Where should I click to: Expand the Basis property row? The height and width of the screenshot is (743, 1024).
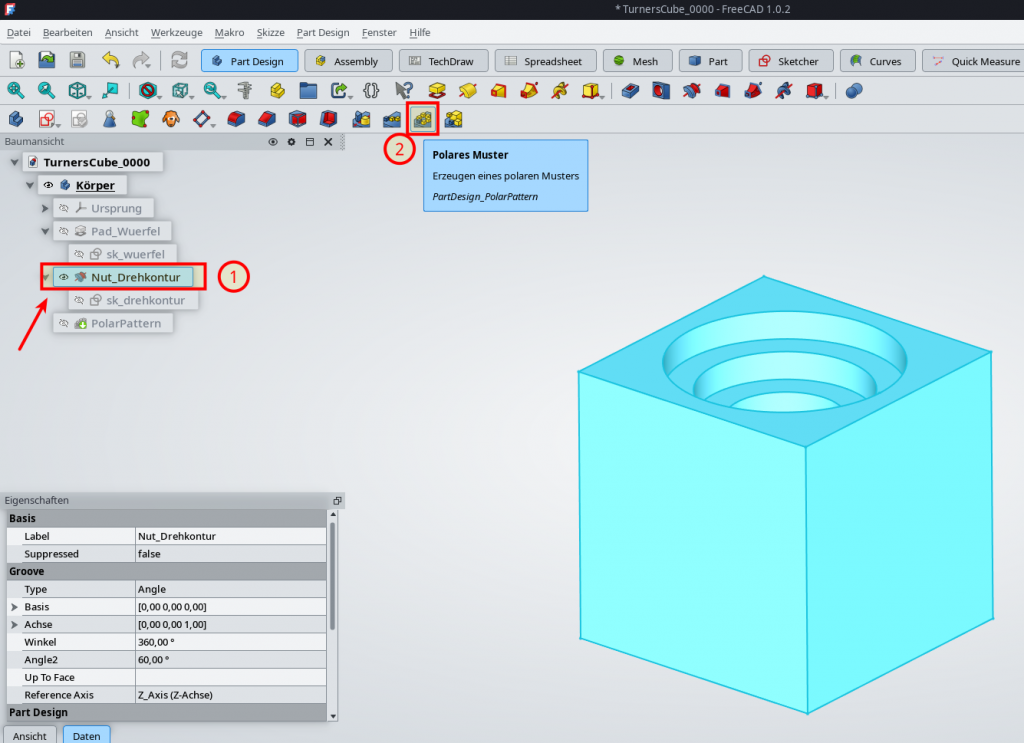tap(14, 607)
